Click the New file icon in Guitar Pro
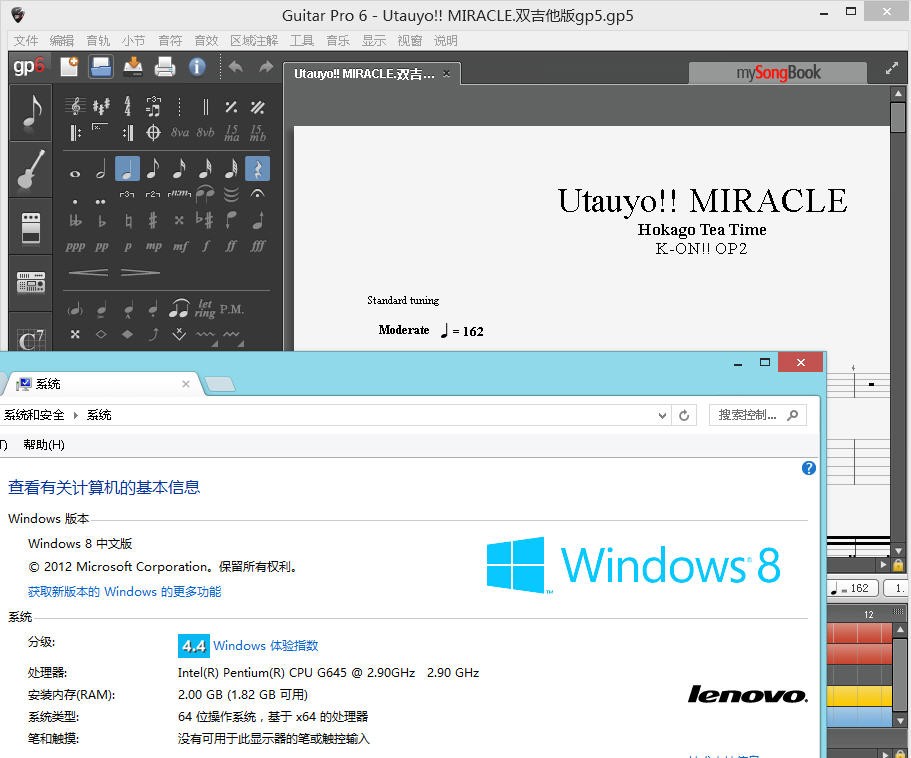The height and width of the screenshot is (758, 911). pos(69,67)
